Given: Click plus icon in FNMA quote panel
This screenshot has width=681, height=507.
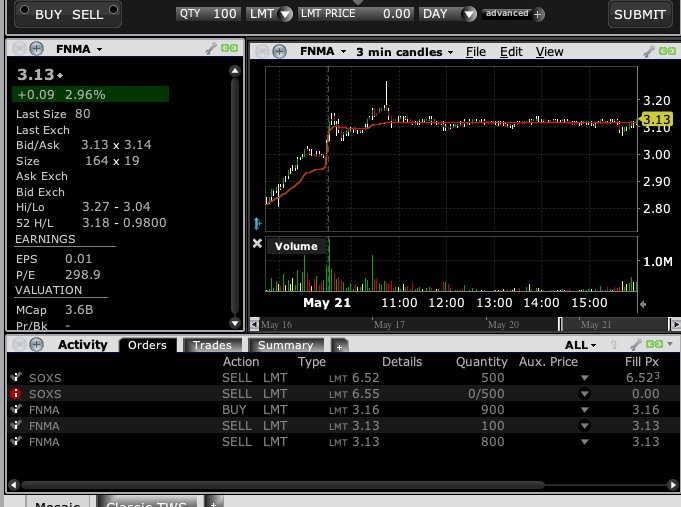Looking at the screenshot, I should click(x=36, y=48).
